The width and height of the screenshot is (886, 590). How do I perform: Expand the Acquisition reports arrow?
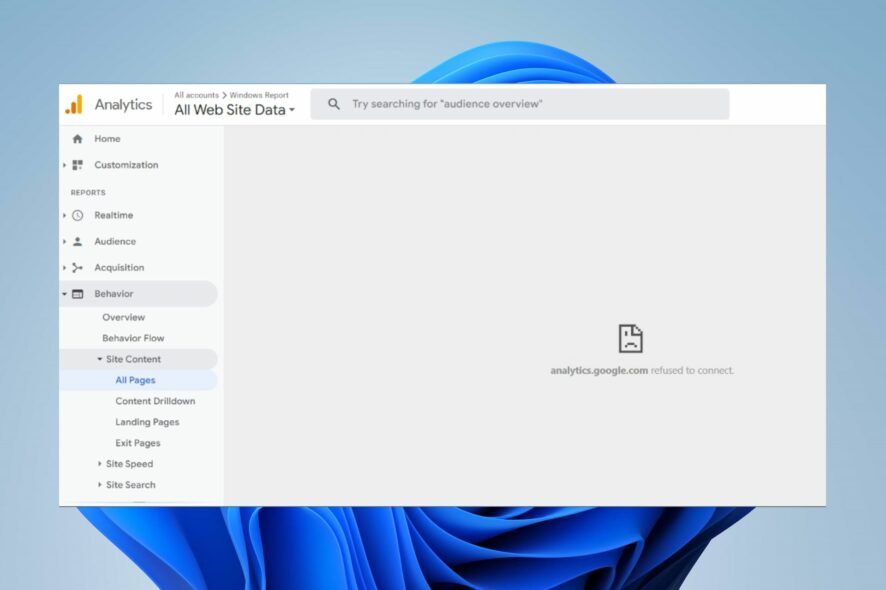(x=64, y=267)
